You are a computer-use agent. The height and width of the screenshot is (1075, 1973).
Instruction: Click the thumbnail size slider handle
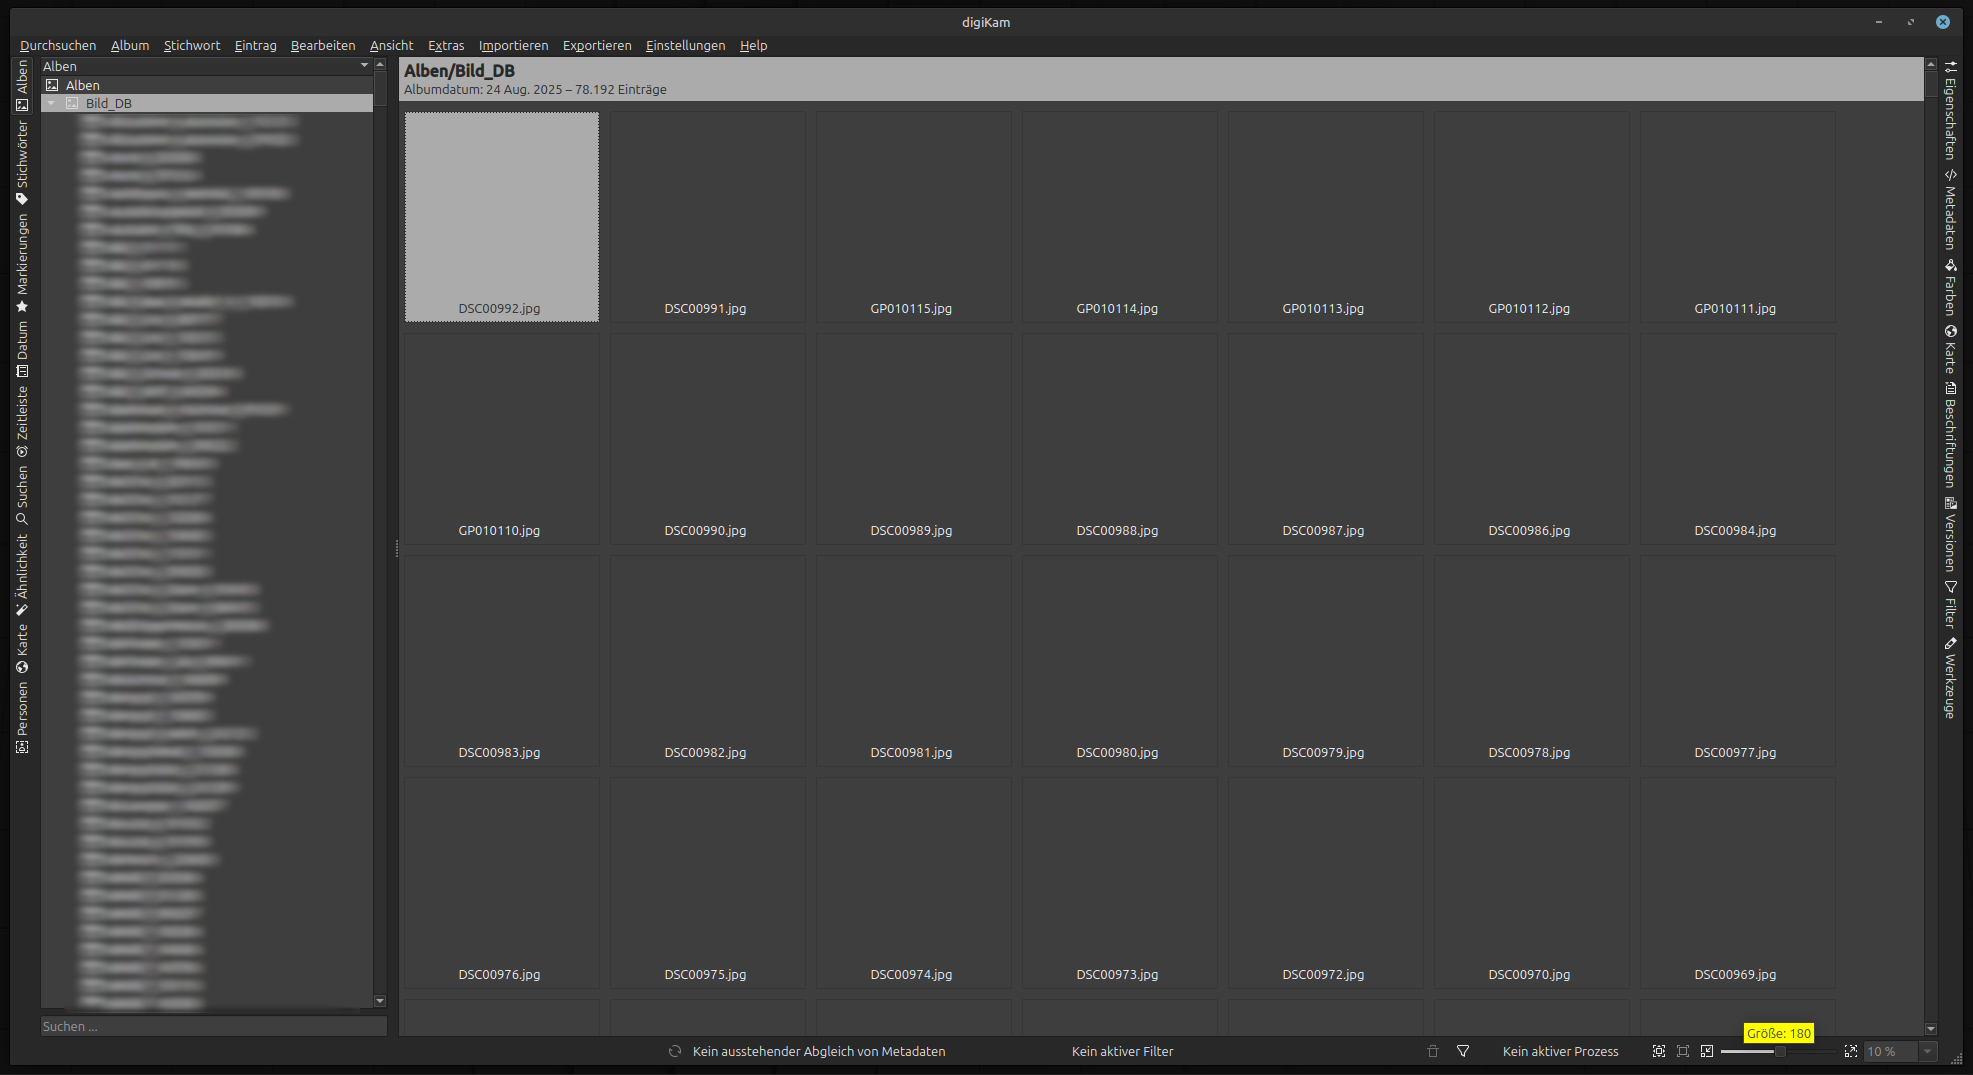1780,1051
